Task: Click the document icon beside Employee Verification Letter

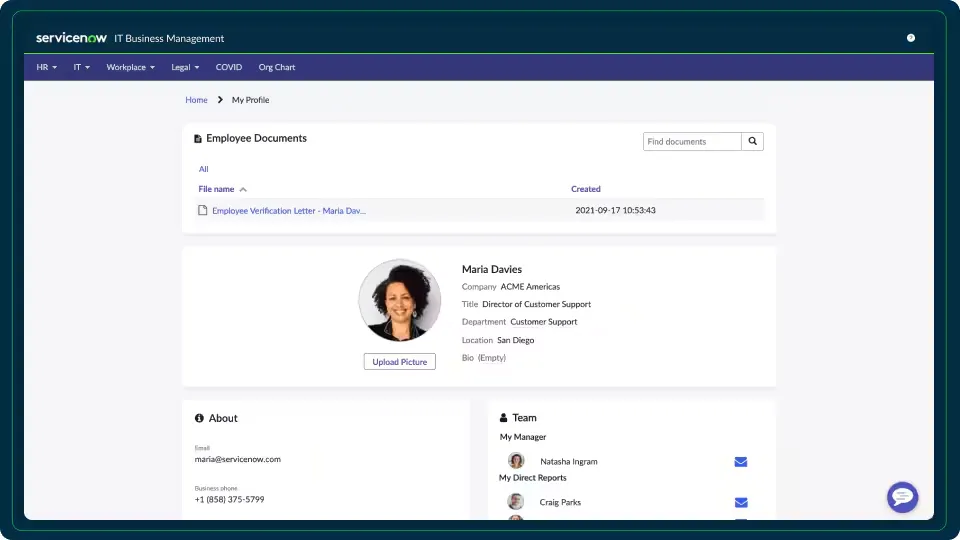Action: coord(203,211)
